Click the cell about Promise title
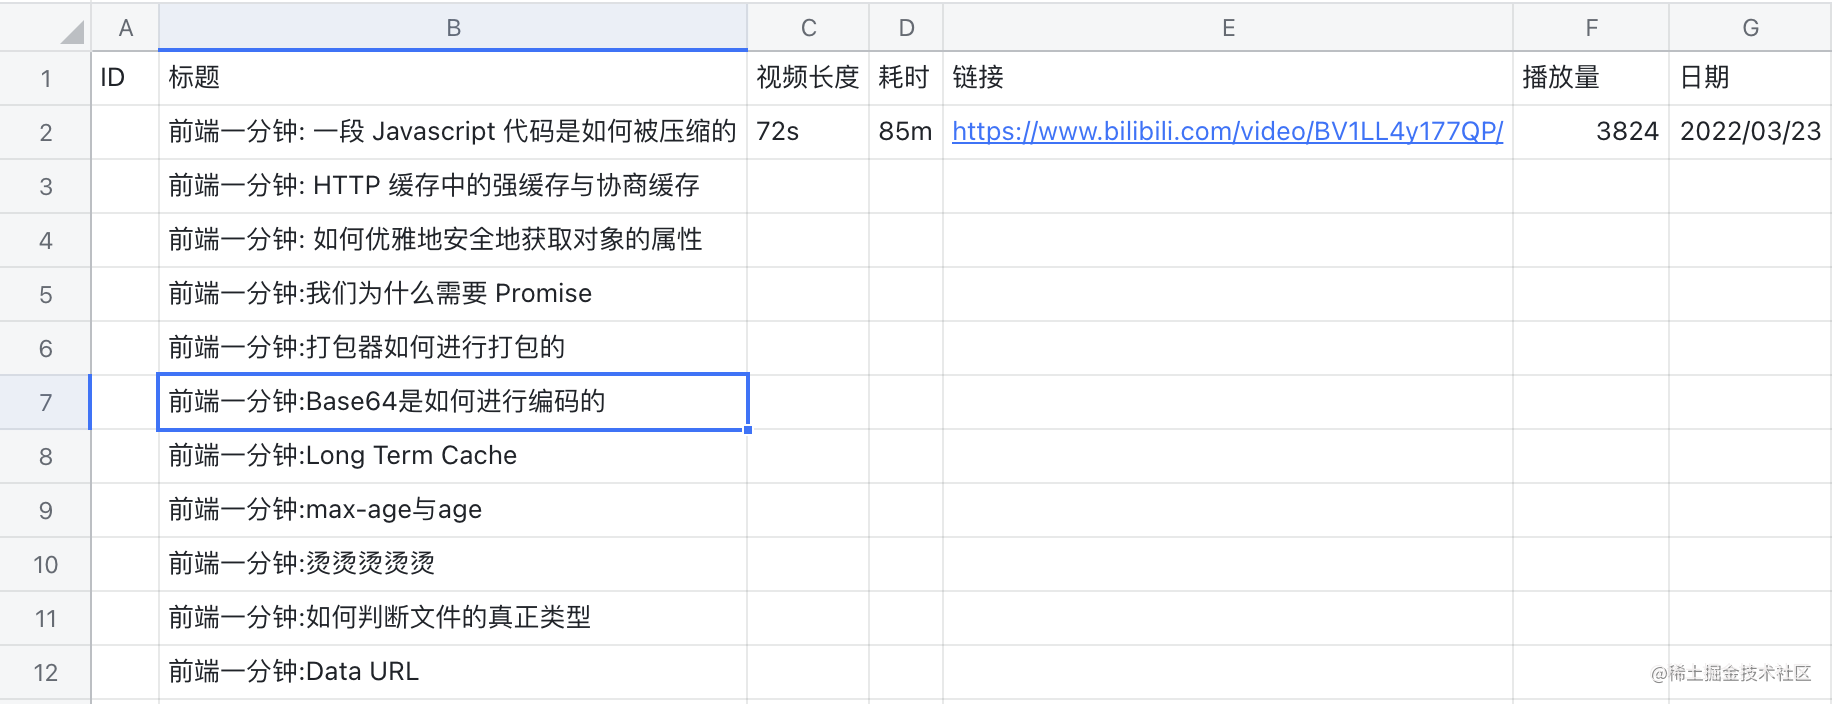The image size is (1832, 704). click(453, 294)
